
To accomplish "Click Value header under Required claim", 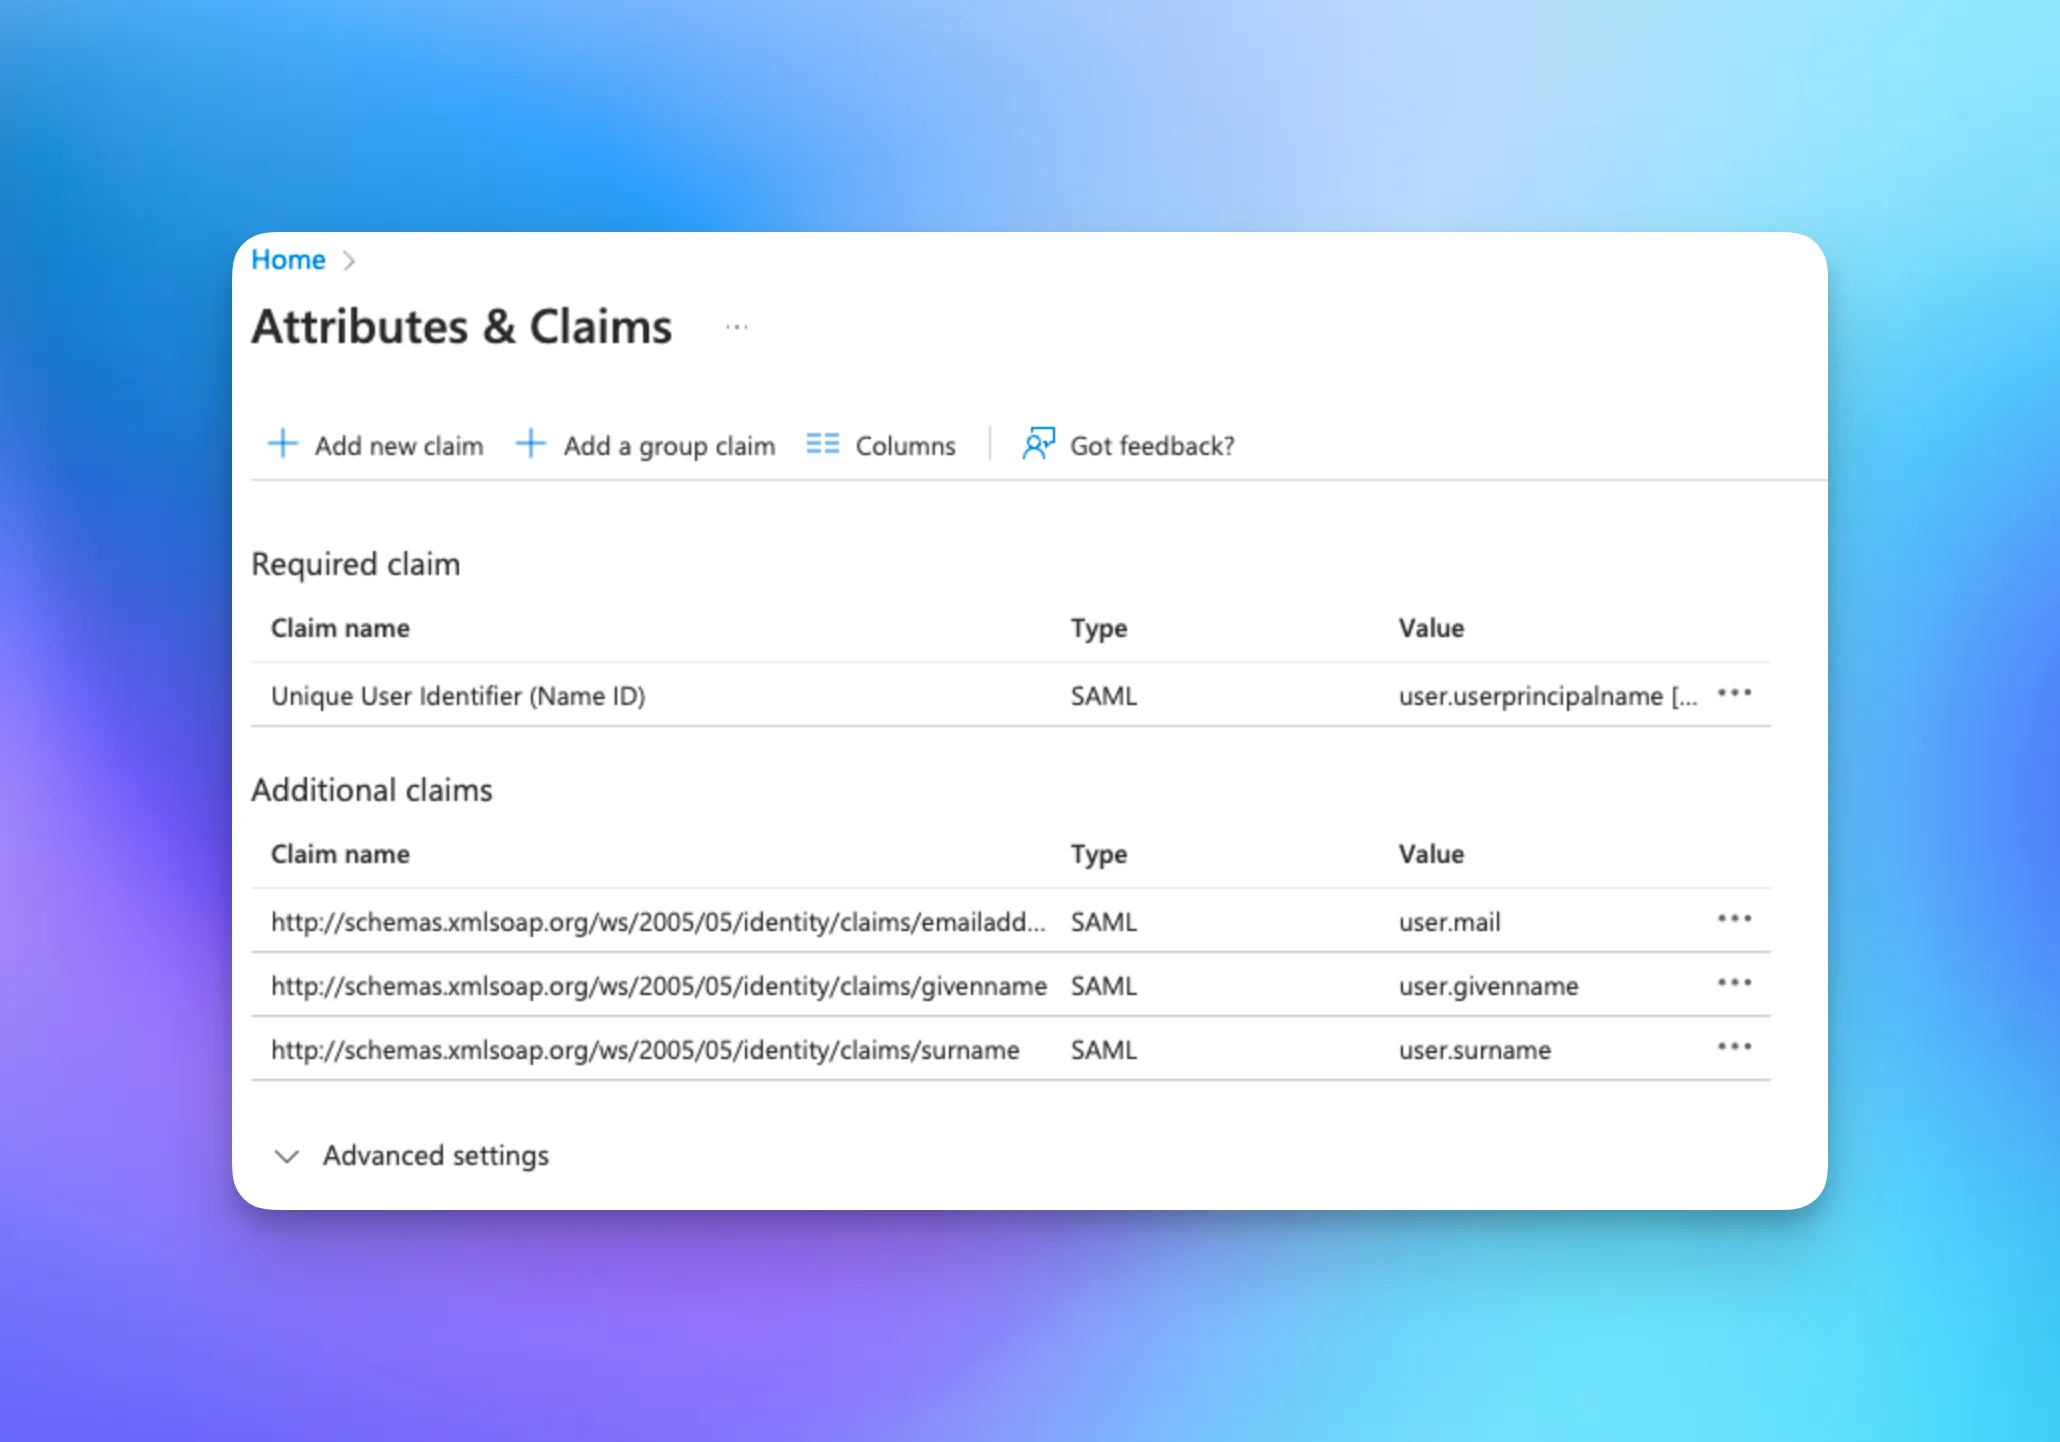I will [x=1431, y=628].
